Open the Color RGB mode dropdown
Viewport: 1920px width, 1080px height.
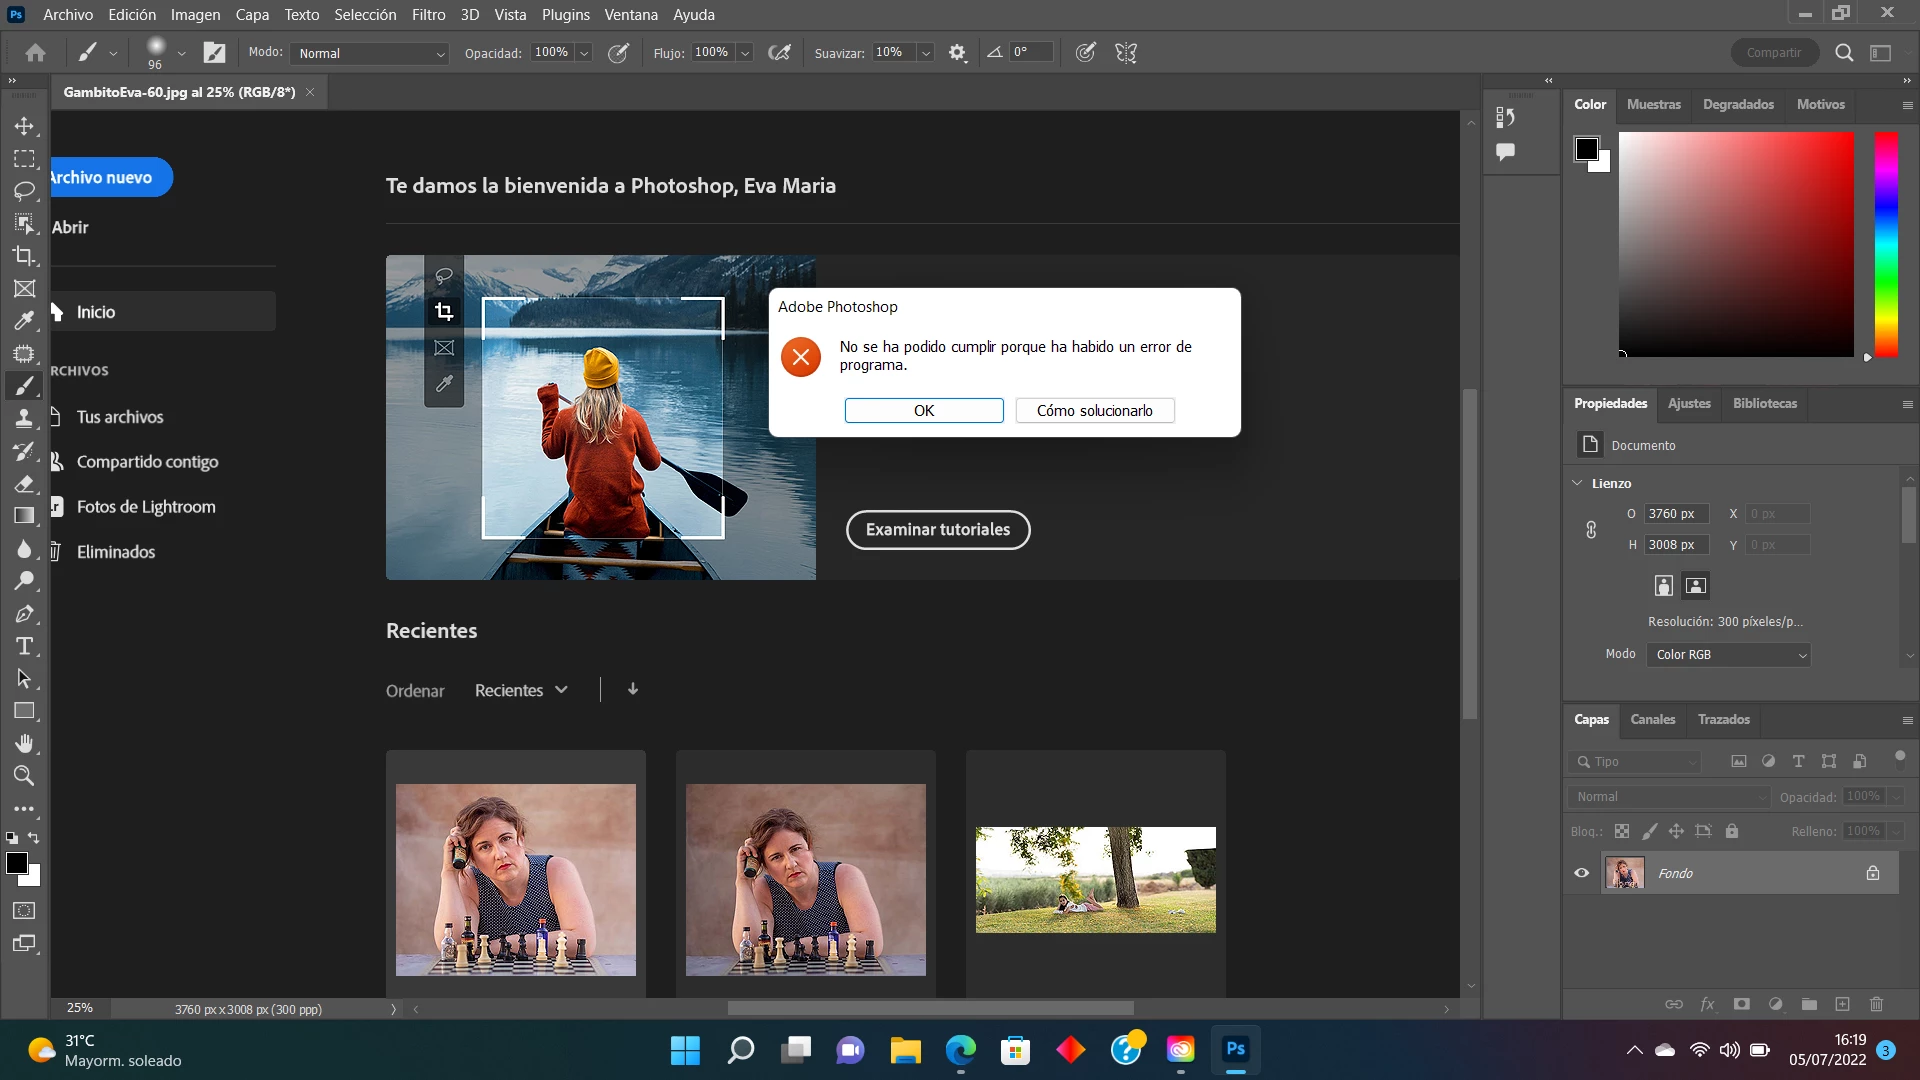click(x=1729, y=655)
